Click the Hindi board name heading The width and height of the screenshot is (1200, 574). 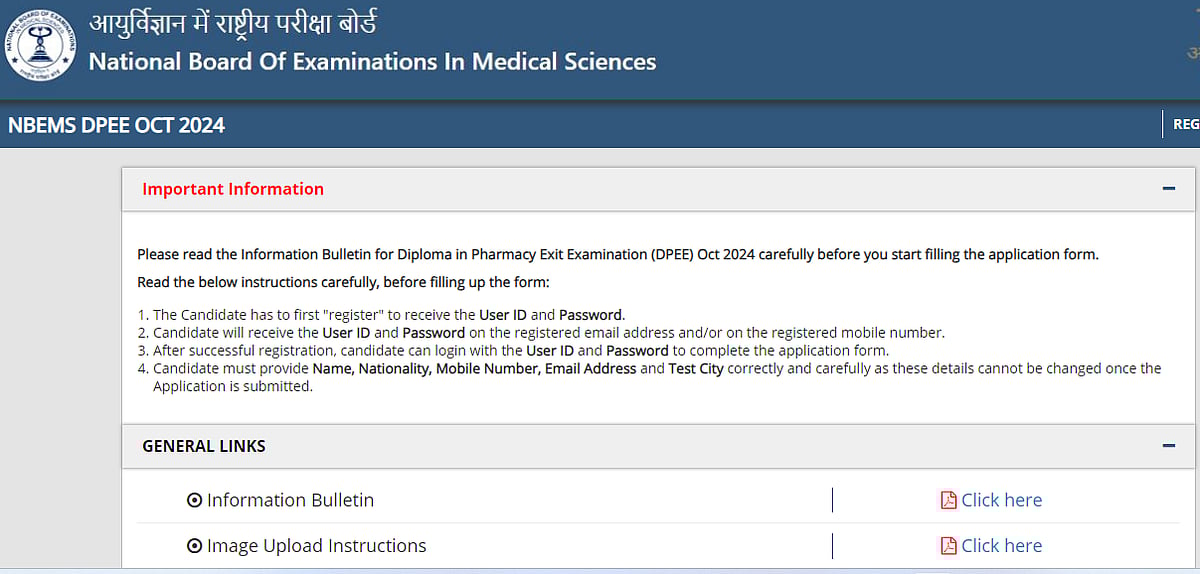pyautogui.click(x=233, y=24)
